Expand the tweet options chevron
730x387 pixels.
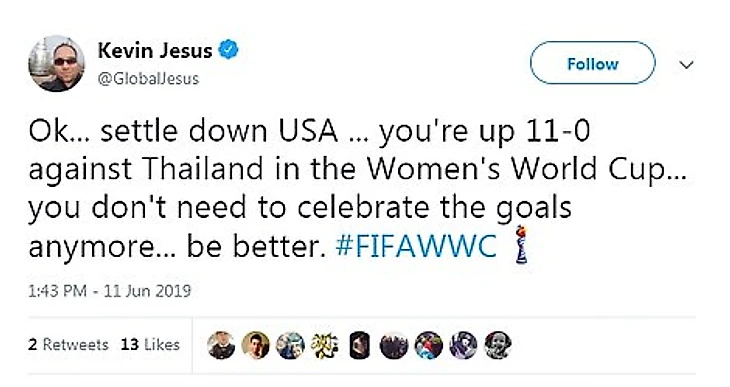pyautogui.click(x=686, y=65)
